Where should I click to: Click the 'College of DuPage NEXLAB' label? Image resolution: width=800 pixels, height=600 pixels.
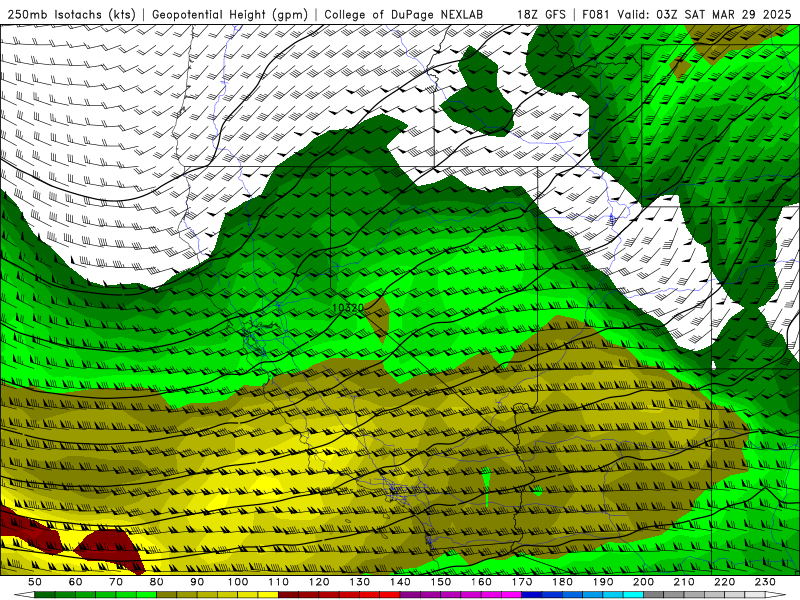pos(404,14)
